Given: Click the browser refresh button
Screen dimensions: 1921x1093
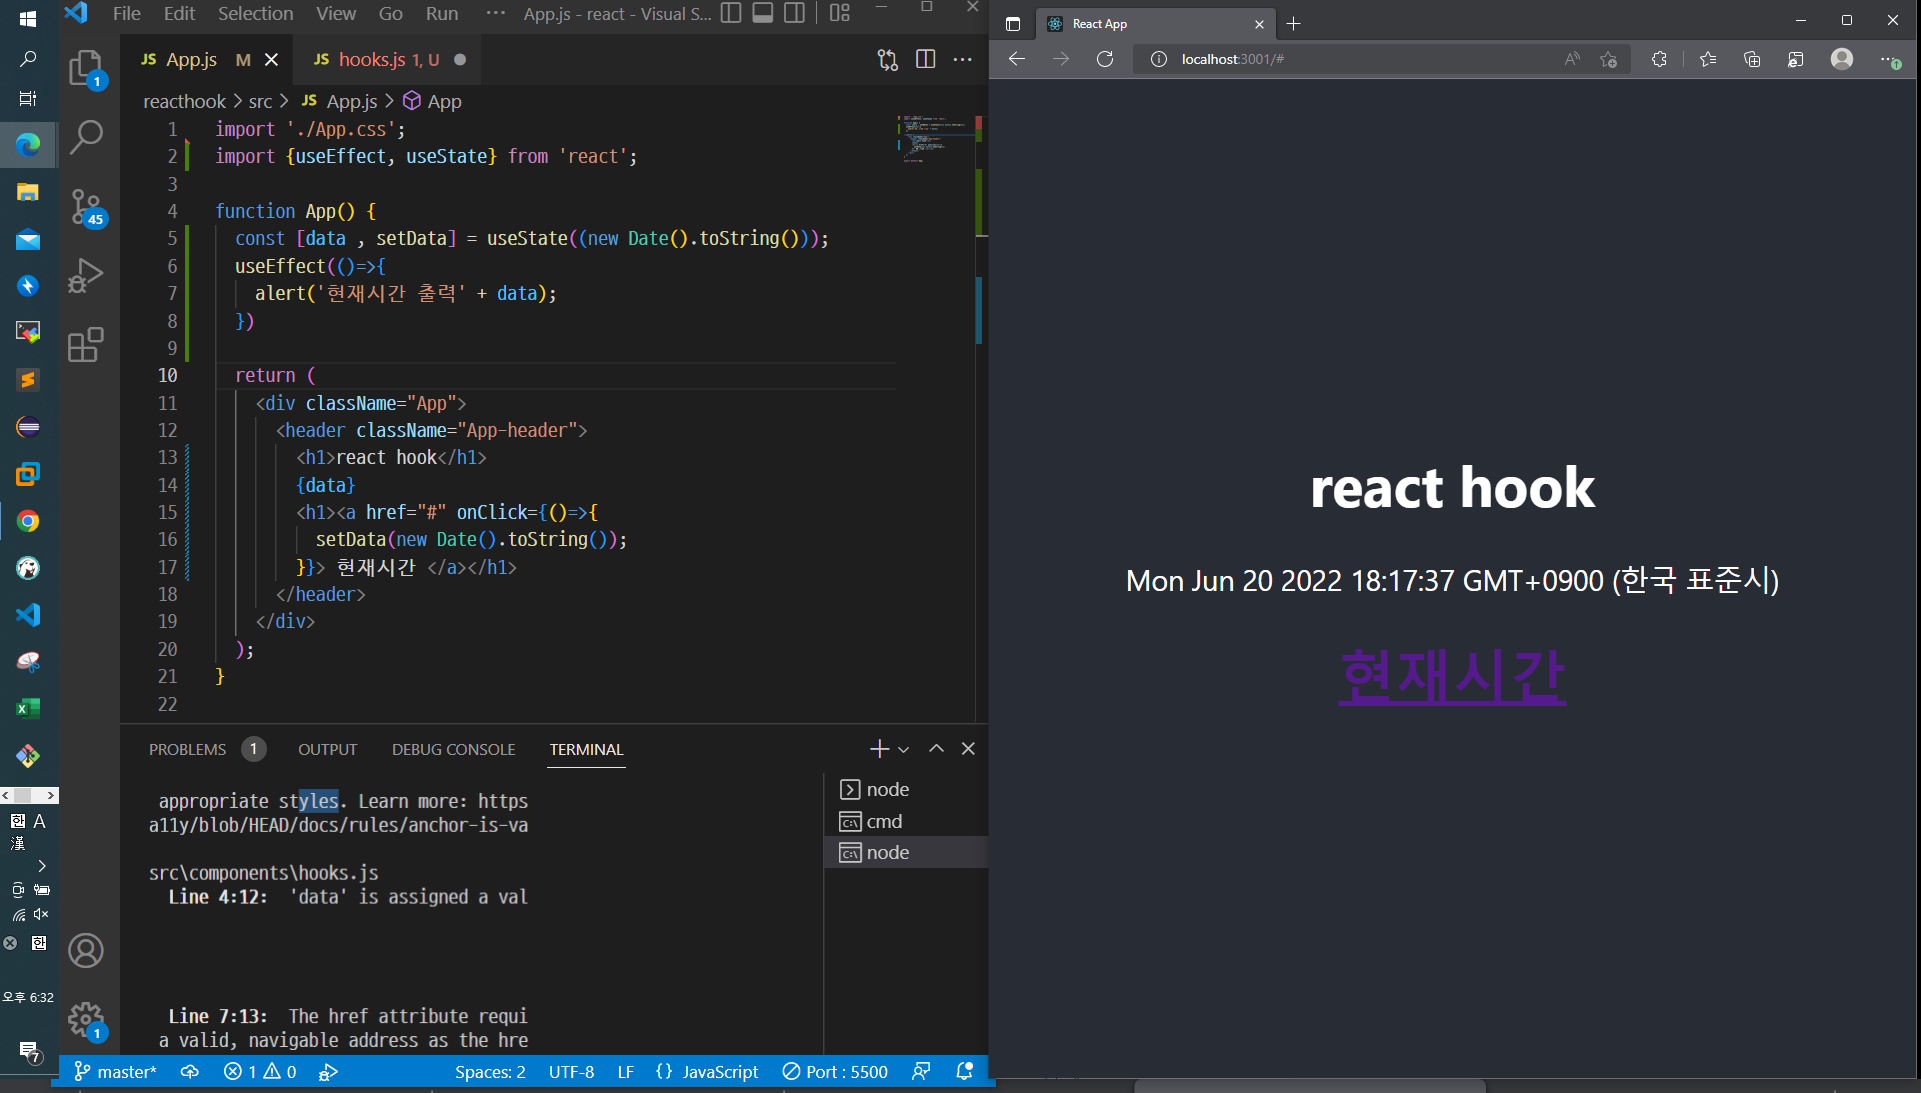Looking at the screenshot, I should click(1104, 59).
